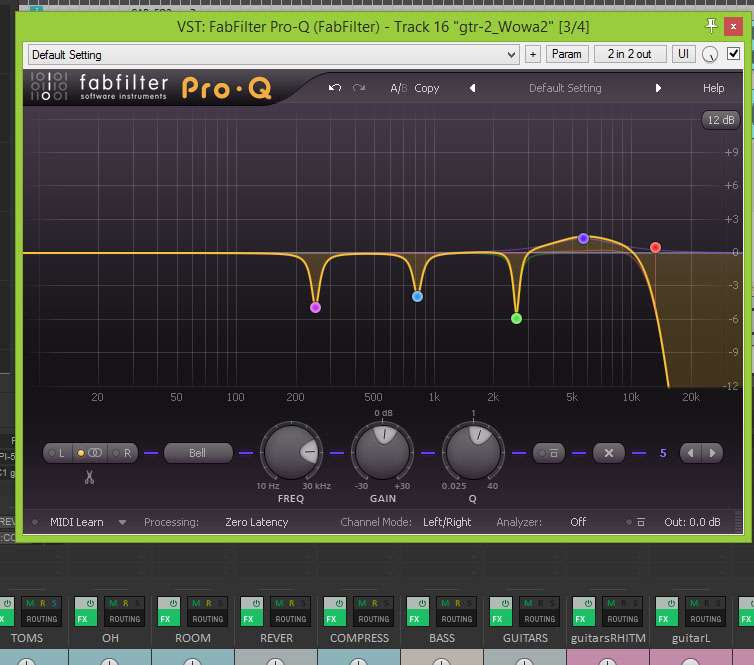Open Pro-Q preset name menu
The image size is (754, 665).
(565, 88)
